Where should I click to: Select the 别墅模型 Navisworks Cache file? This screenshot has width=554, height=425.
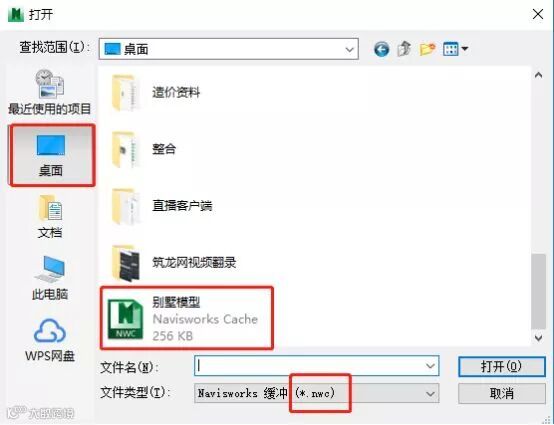click(x=187, y=319)
